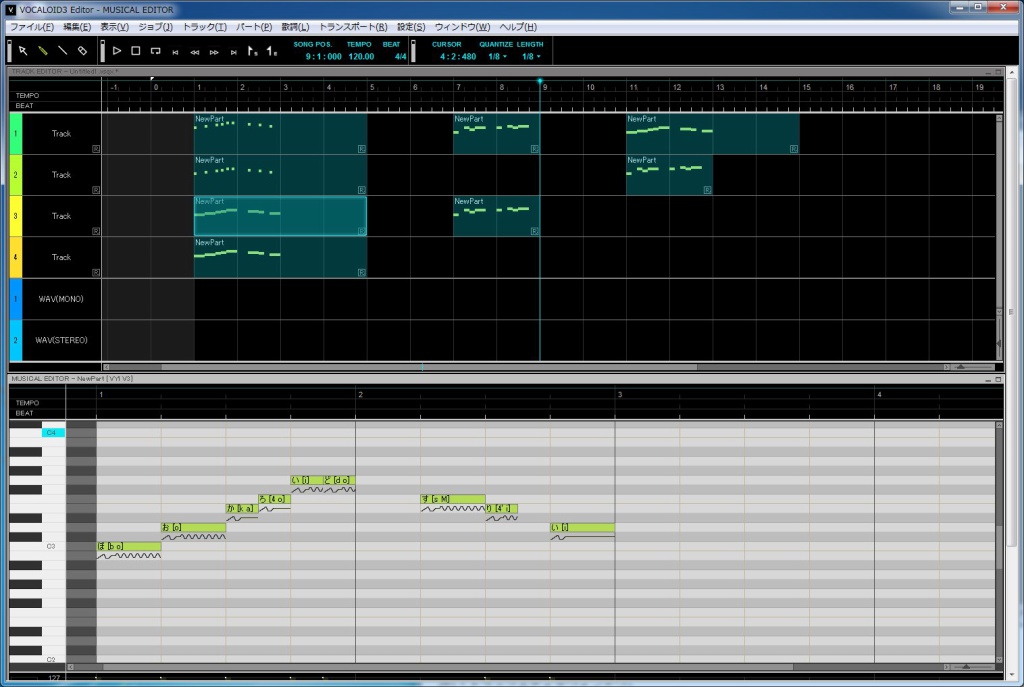The image size is (1024, 687).
Task: Stop playback with the stop button
Action: (136, 50)
